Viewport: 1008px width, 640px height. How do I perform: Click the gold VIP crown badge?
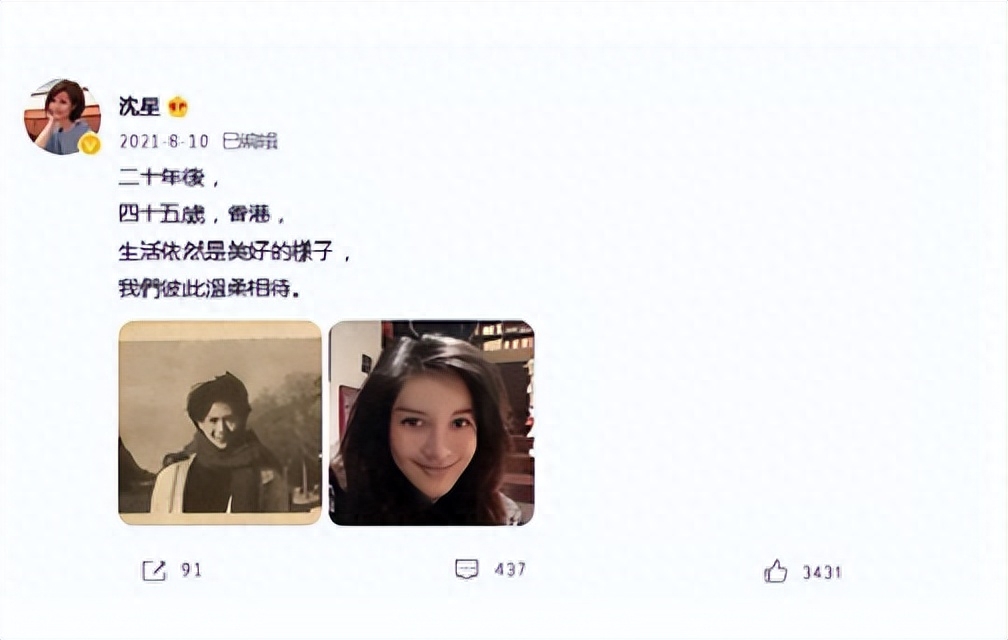pos(178,107)
